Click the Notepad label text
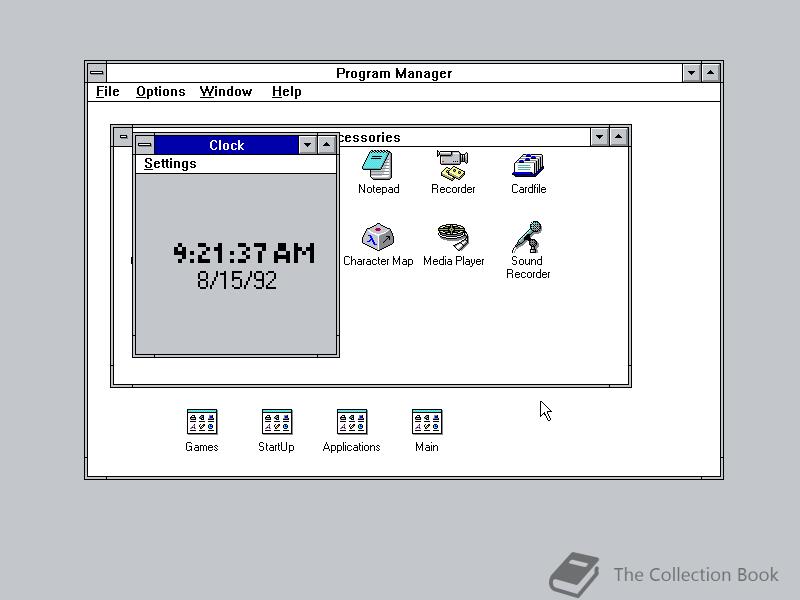800x600 pixels. 379,189
